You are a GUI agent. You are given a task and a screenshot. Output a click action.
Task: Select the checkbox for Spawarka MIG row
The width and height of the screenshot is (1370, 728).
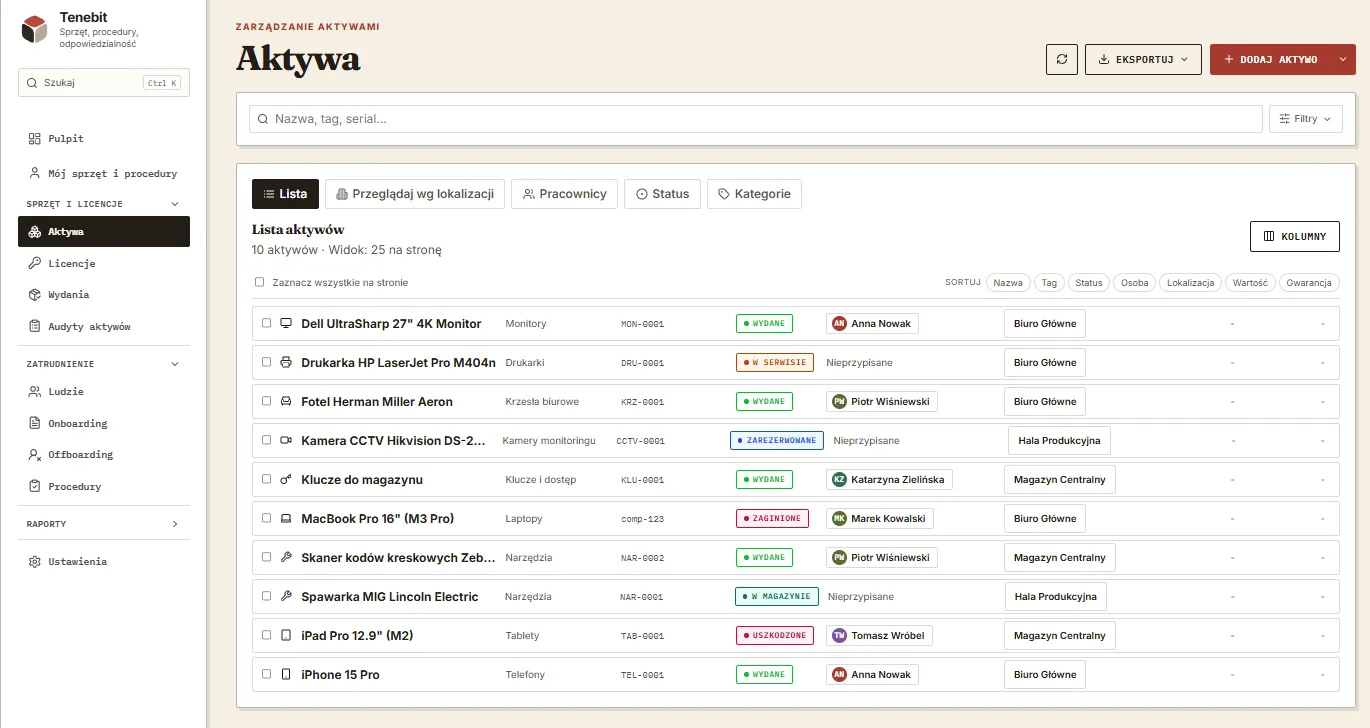(266, 597)
